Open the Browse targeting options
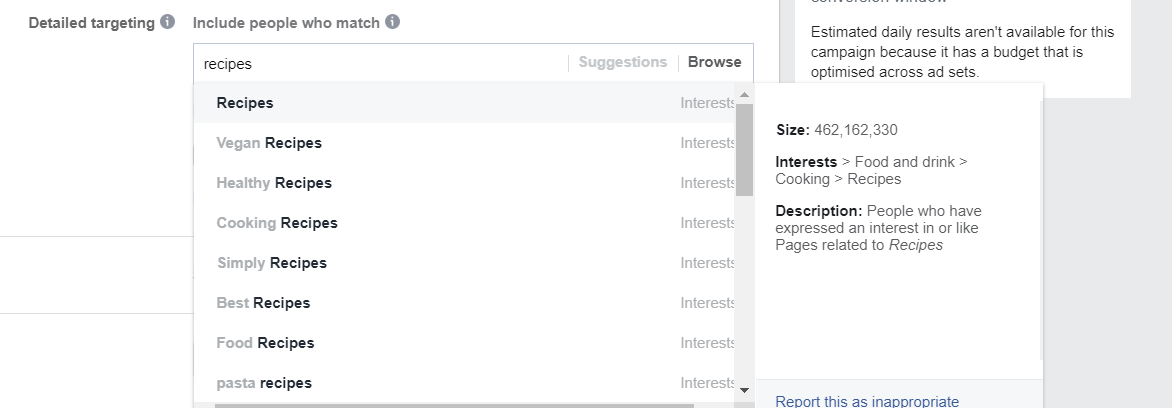 (x=715, y=63)
